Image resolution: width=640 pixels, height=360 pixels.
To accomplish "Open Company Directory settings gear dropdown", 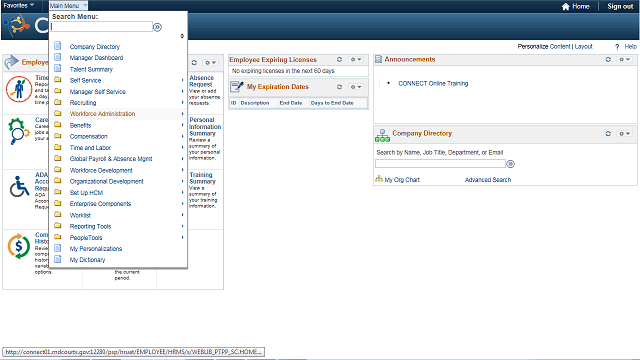I will 624,133.
